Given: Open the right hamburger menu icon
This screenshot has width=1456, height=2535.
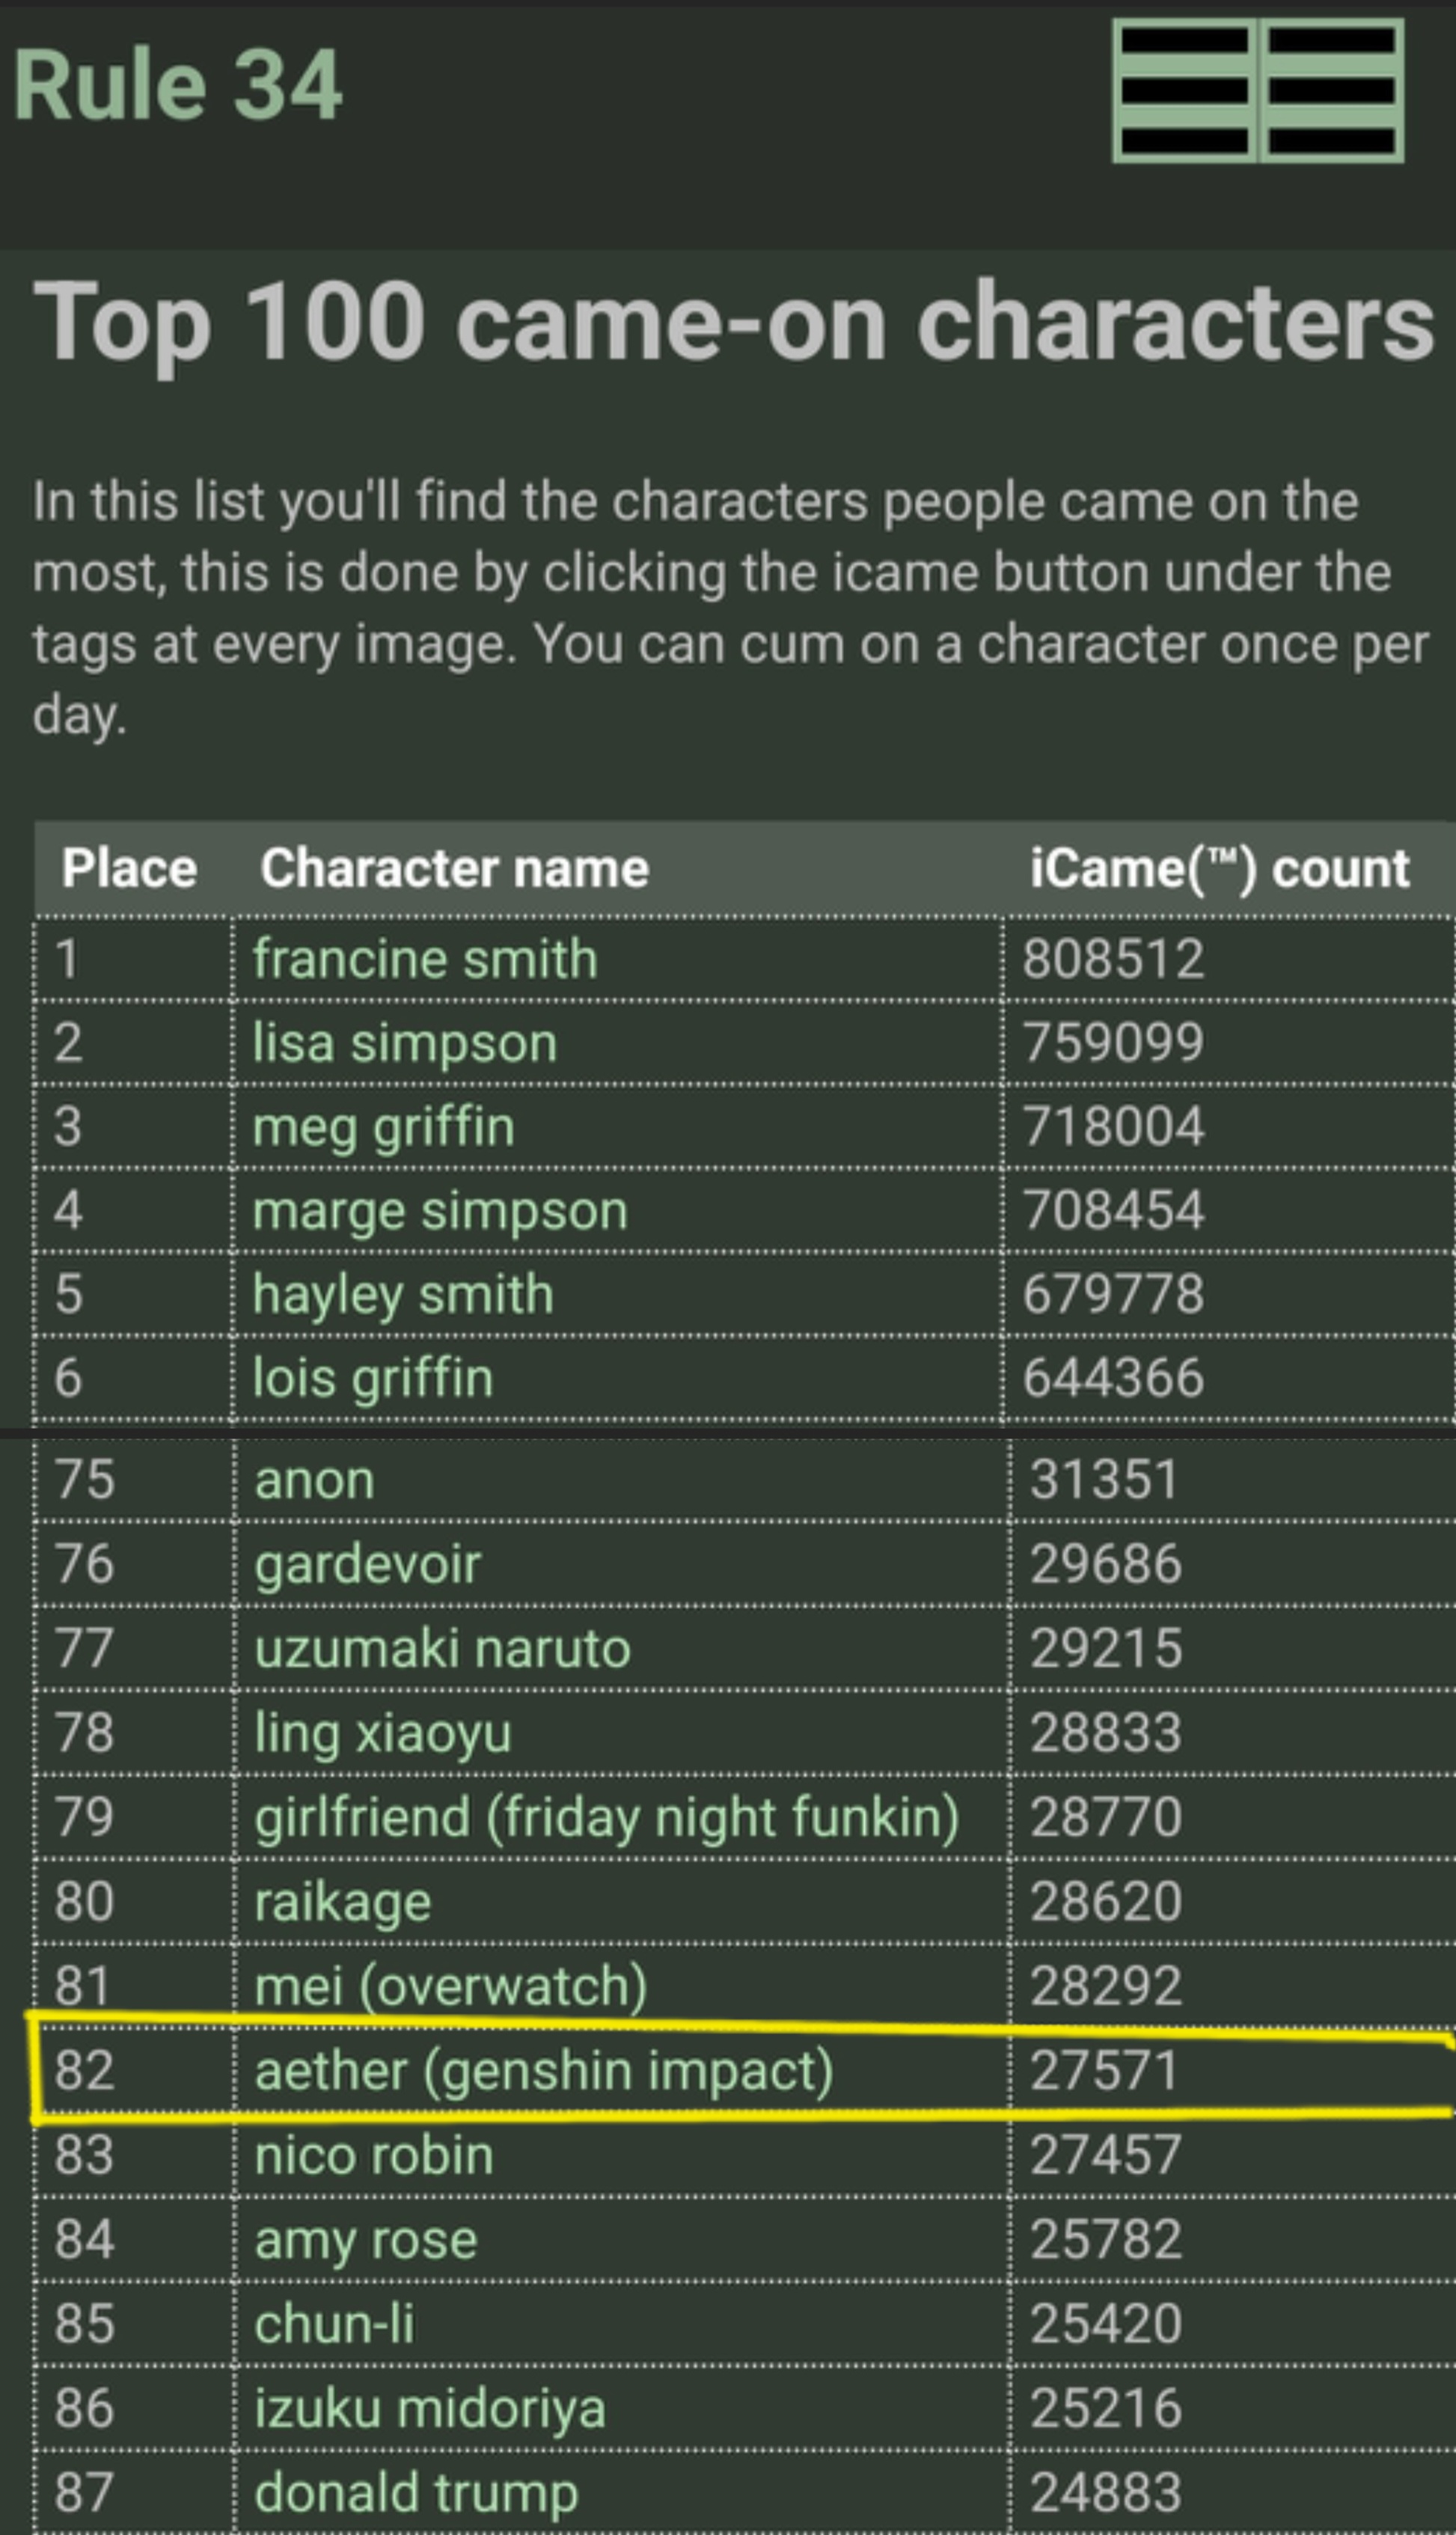Looking at the screenshot, I should click(1332, 90).
